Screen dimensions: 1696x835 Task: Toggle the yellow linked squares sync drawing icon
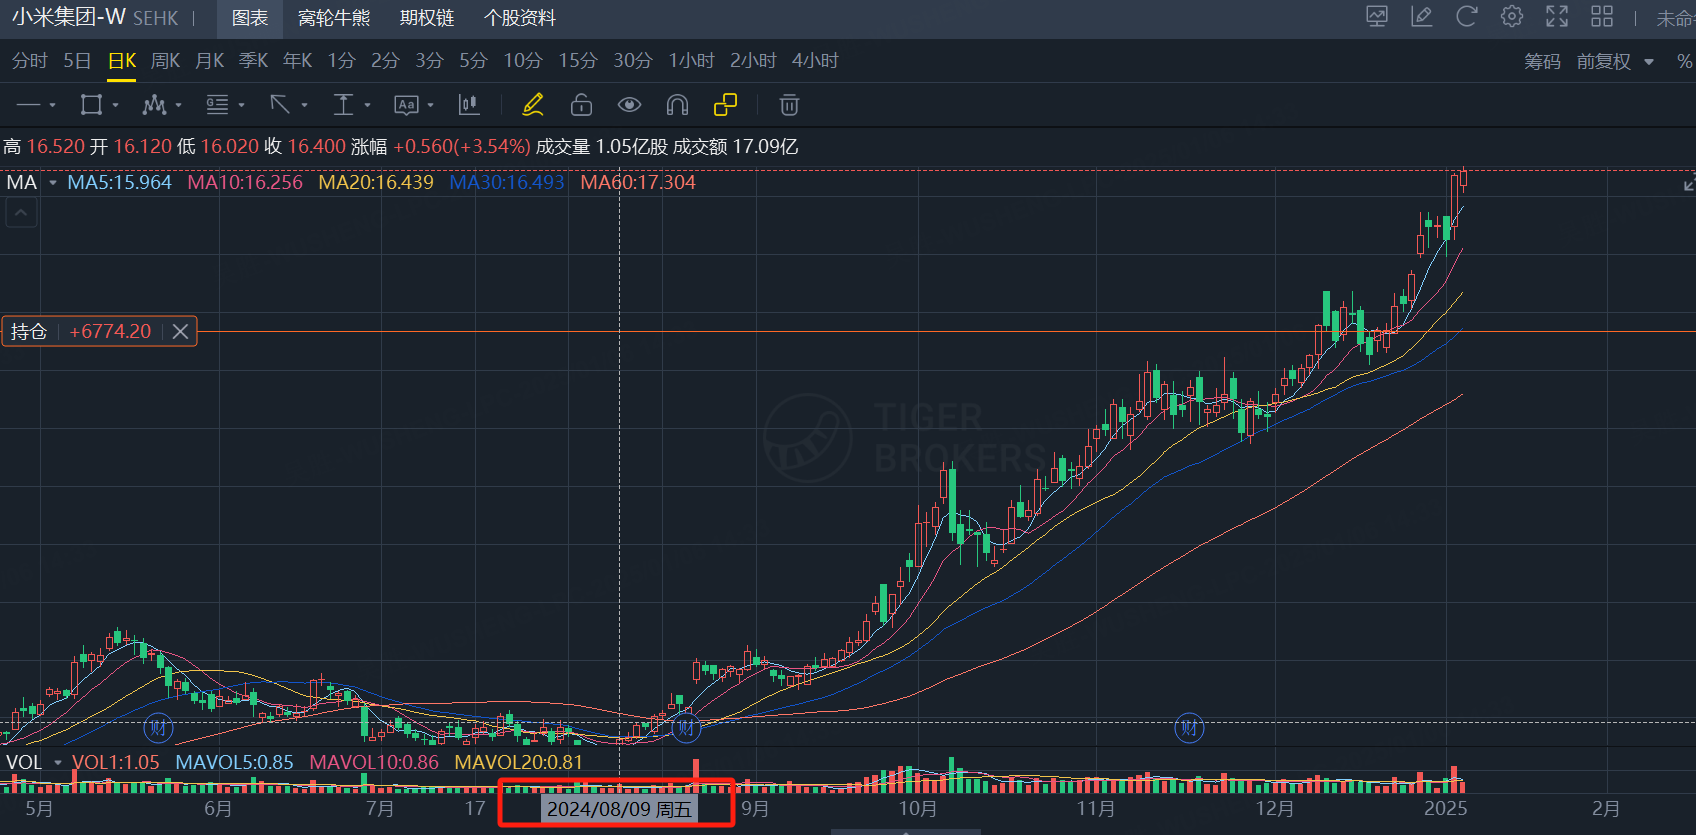(x=725, y=105)
